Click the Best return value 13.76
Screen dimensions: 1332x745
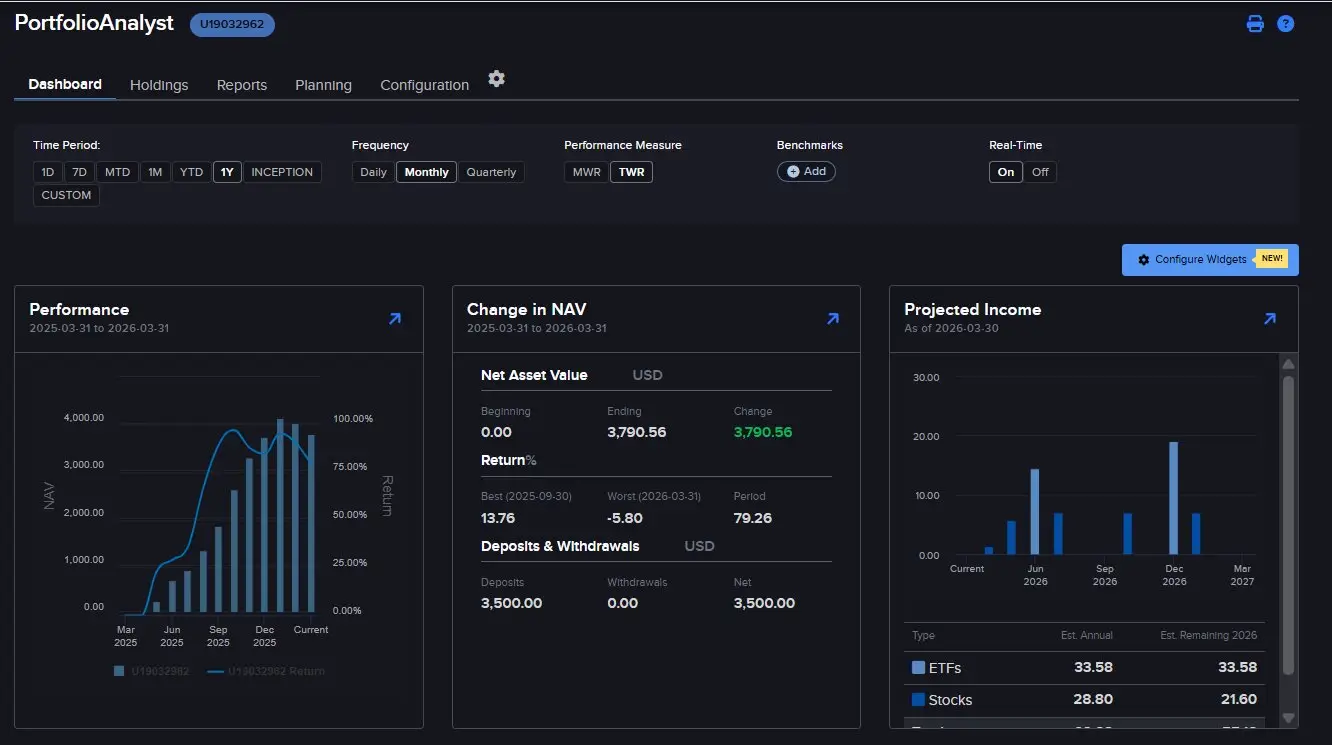coord(498,518)
